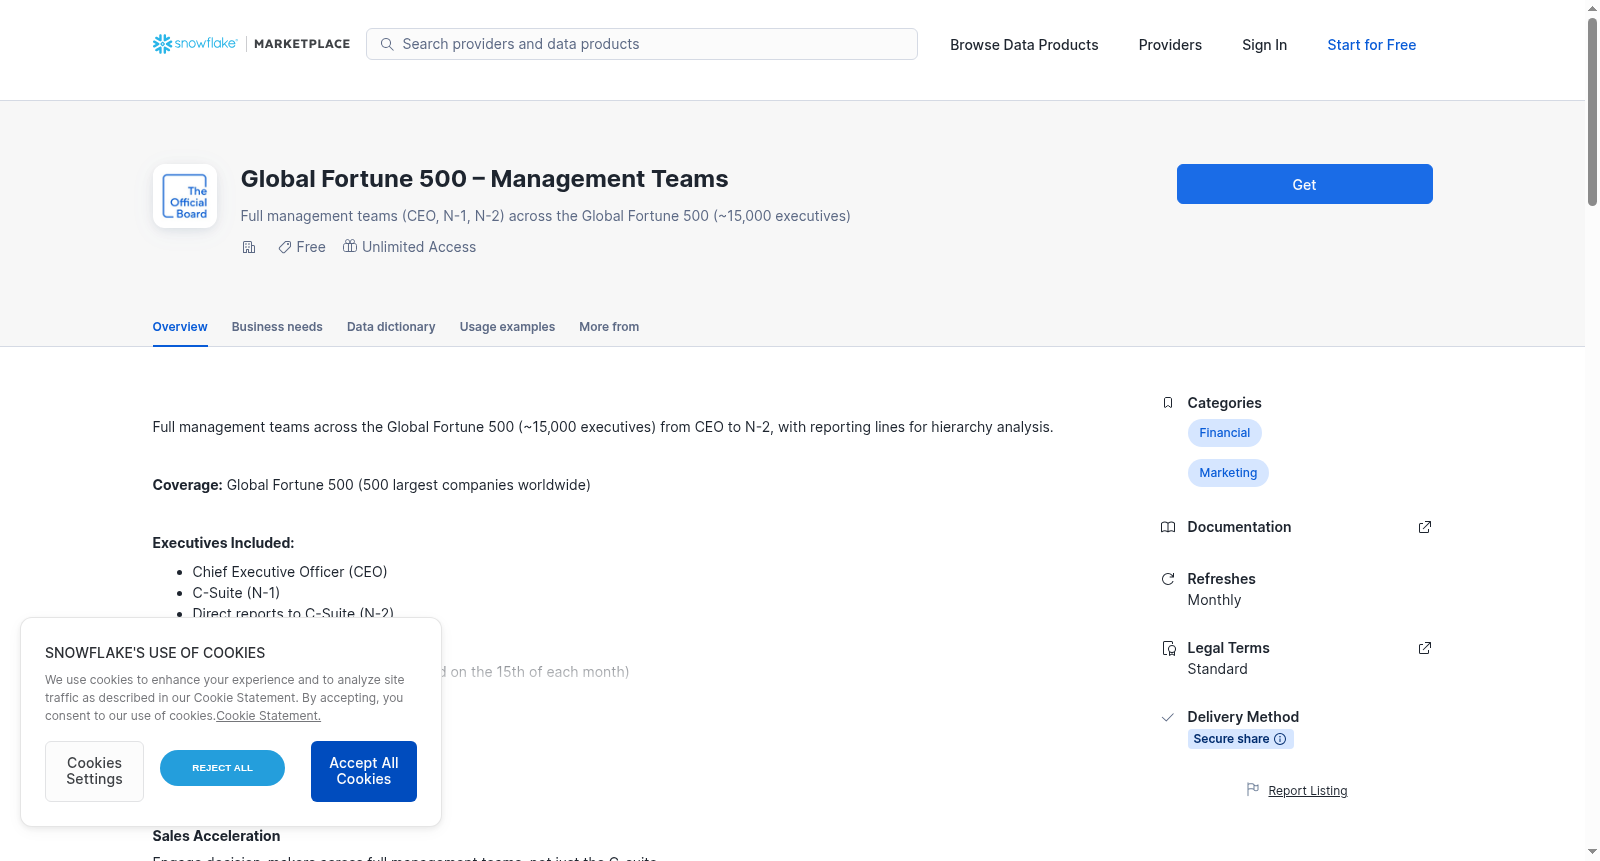1600x861 pixels.
Task: Click the Legal Terms label
Action: [1228, 648]
